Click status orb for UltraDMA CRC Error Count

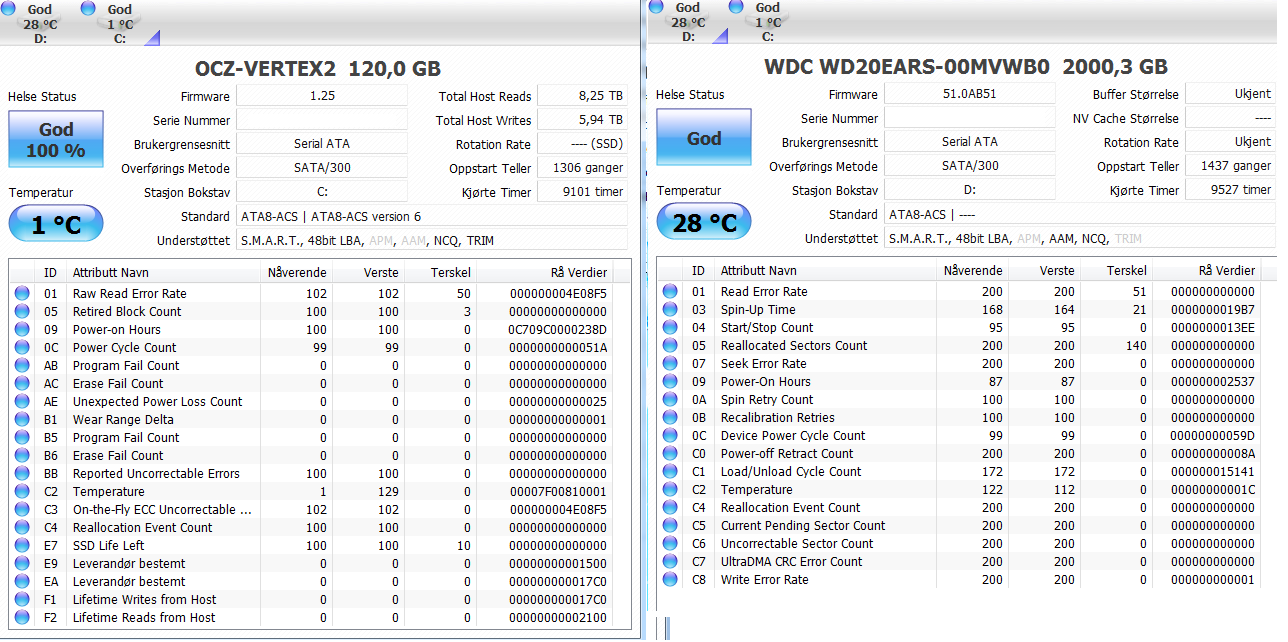click(670, 562)
